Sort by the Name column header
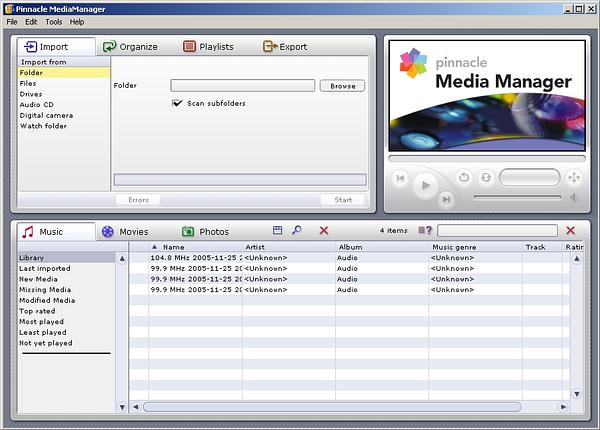 pos(195,247)
